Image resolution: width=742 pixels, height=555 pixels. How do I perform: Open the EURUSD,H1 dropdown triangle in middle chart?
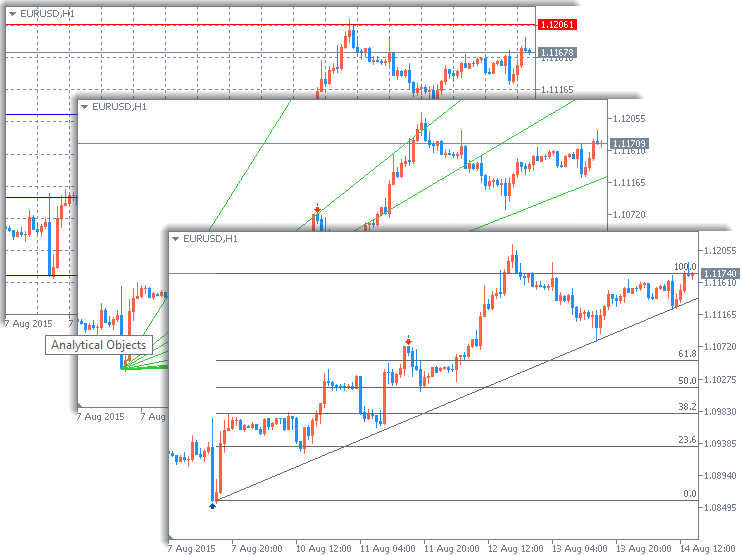tap(85, 107)
